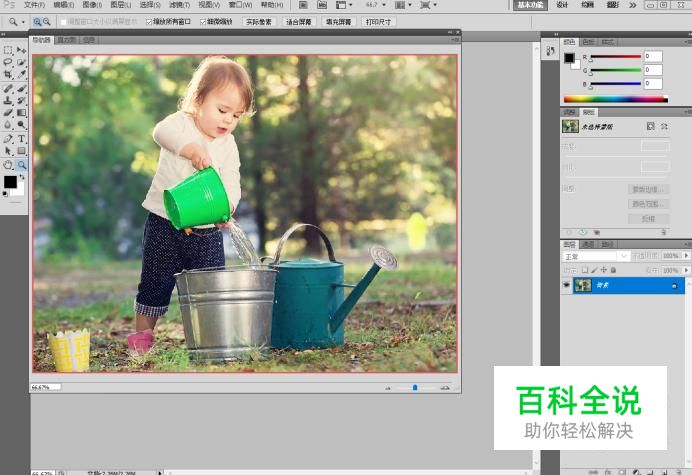Image resolution: width=692 pixels, height=475 pixels.
Task: Reset to default foreground/background colors
Action: click(5, 194)
